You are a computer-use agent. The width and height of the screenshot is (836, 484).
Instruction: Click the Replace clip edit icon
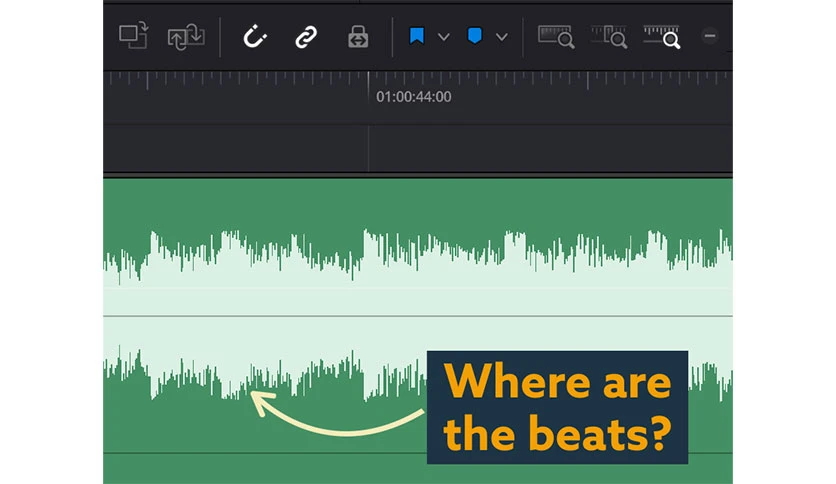pos(133,35)
